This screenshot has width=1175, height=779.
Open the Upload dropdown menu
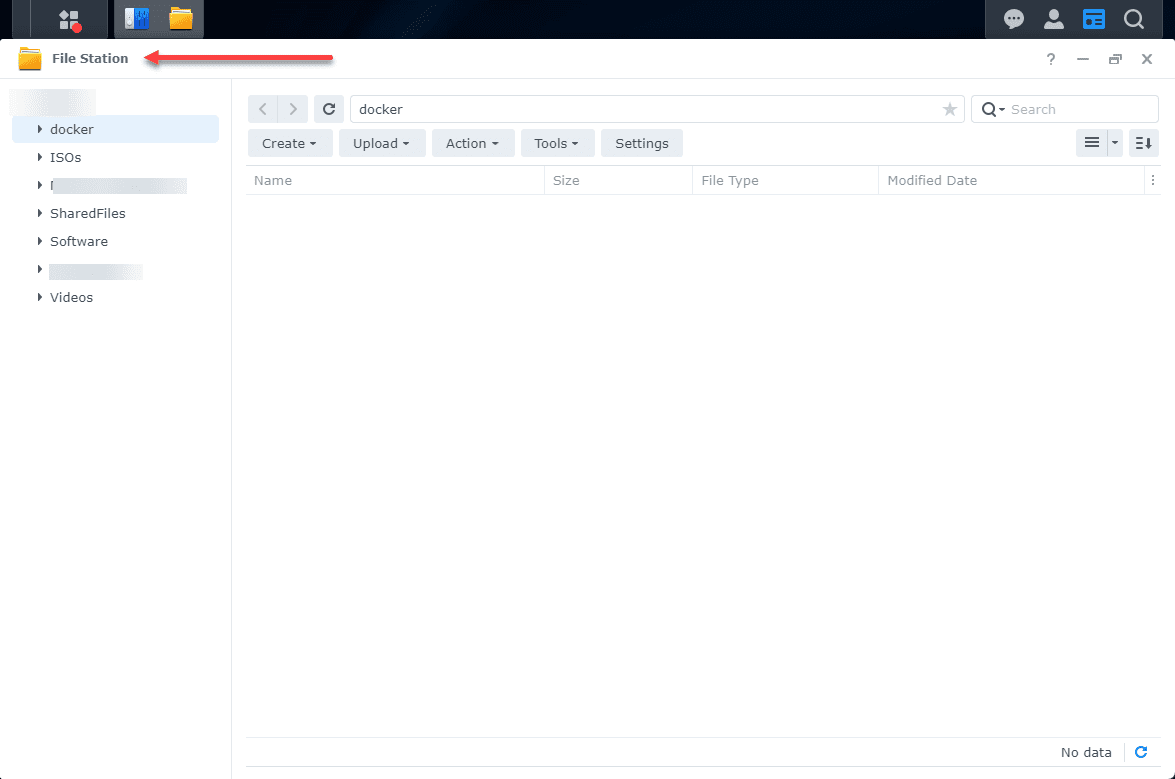point(381,143)
